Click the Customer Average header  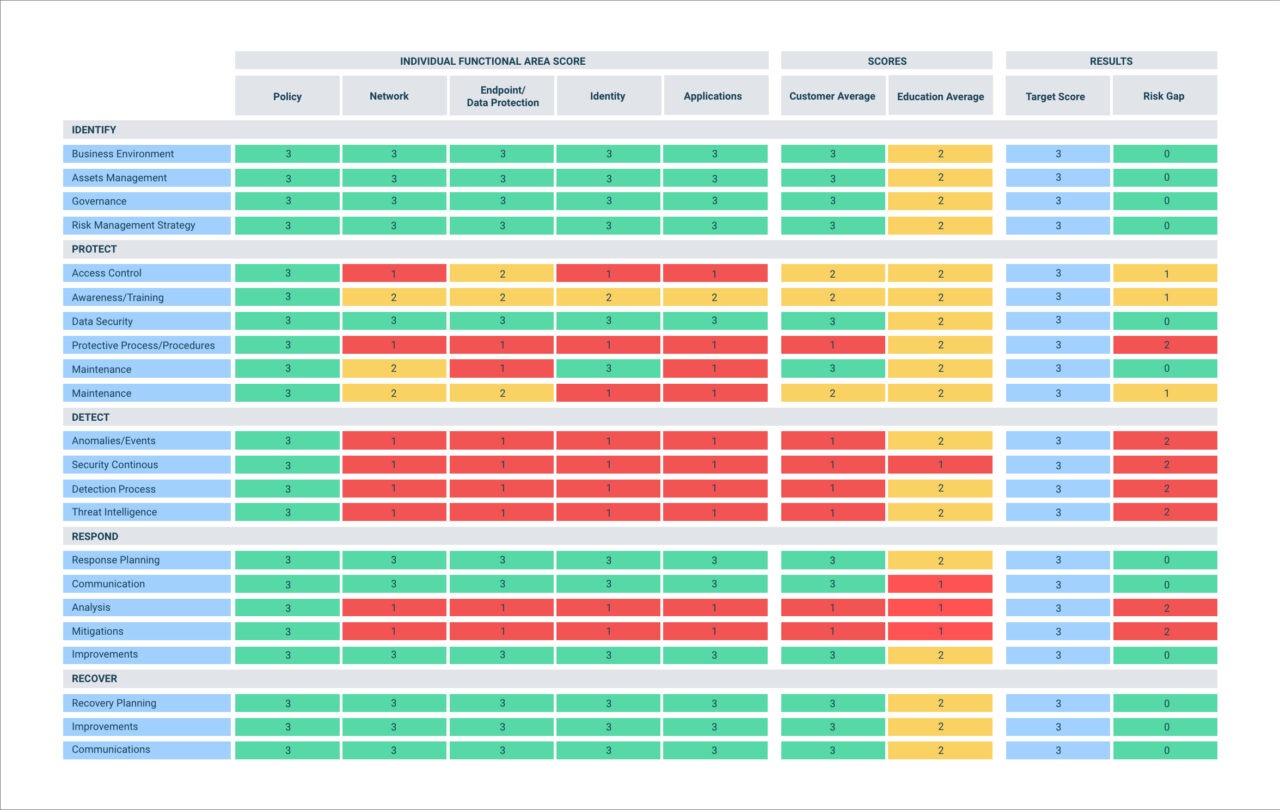tap(832, 96)
